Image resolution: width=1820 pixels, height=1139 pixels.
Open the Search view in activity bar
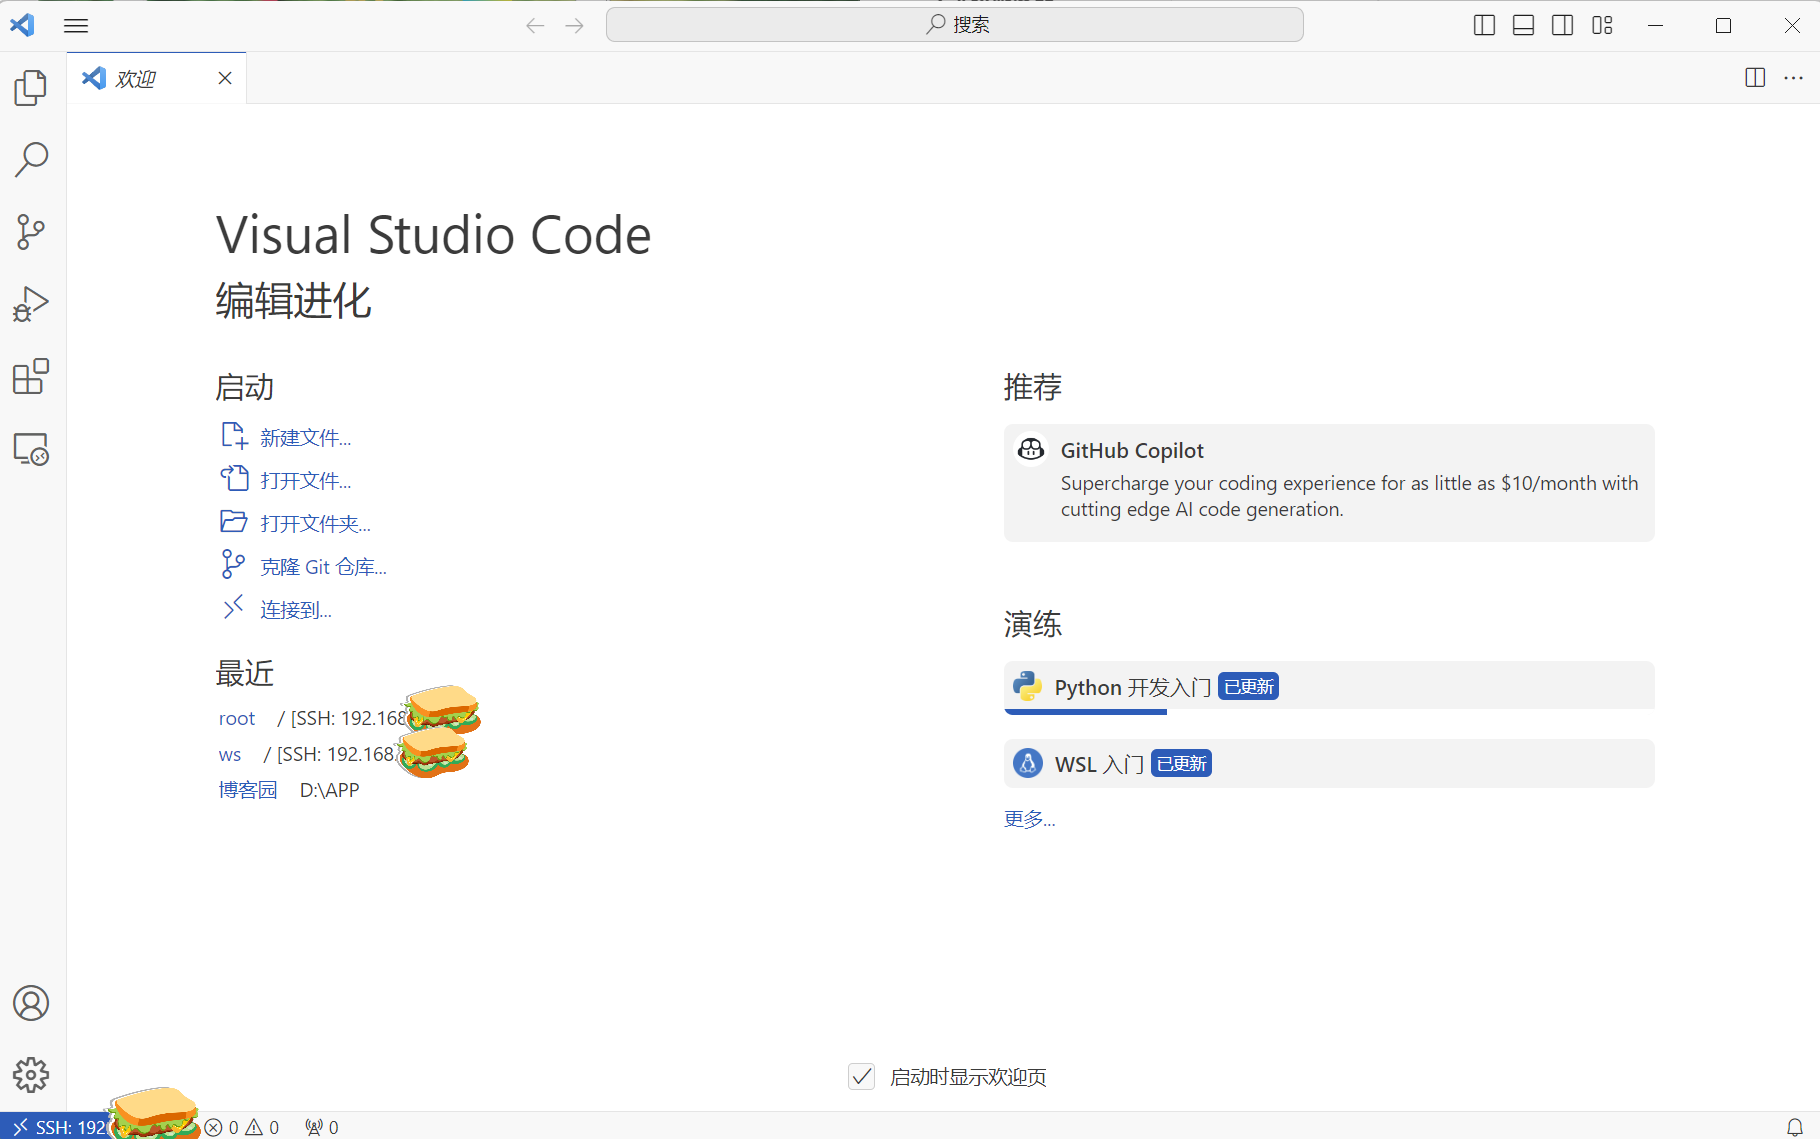coord(31,160)
